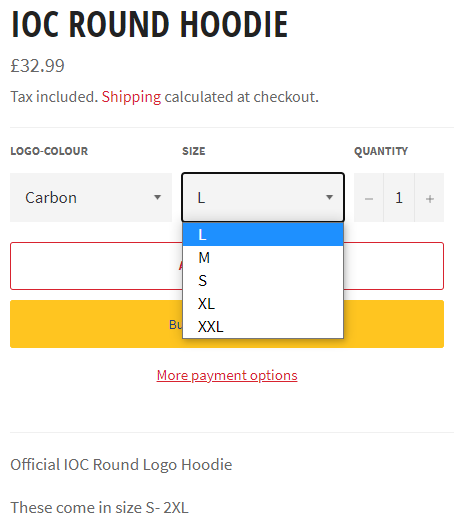Open the Shipping policy link
Image resolution: width=458 pixels, height=524 pixels.
pyautogui.click(x=131, y=97)
